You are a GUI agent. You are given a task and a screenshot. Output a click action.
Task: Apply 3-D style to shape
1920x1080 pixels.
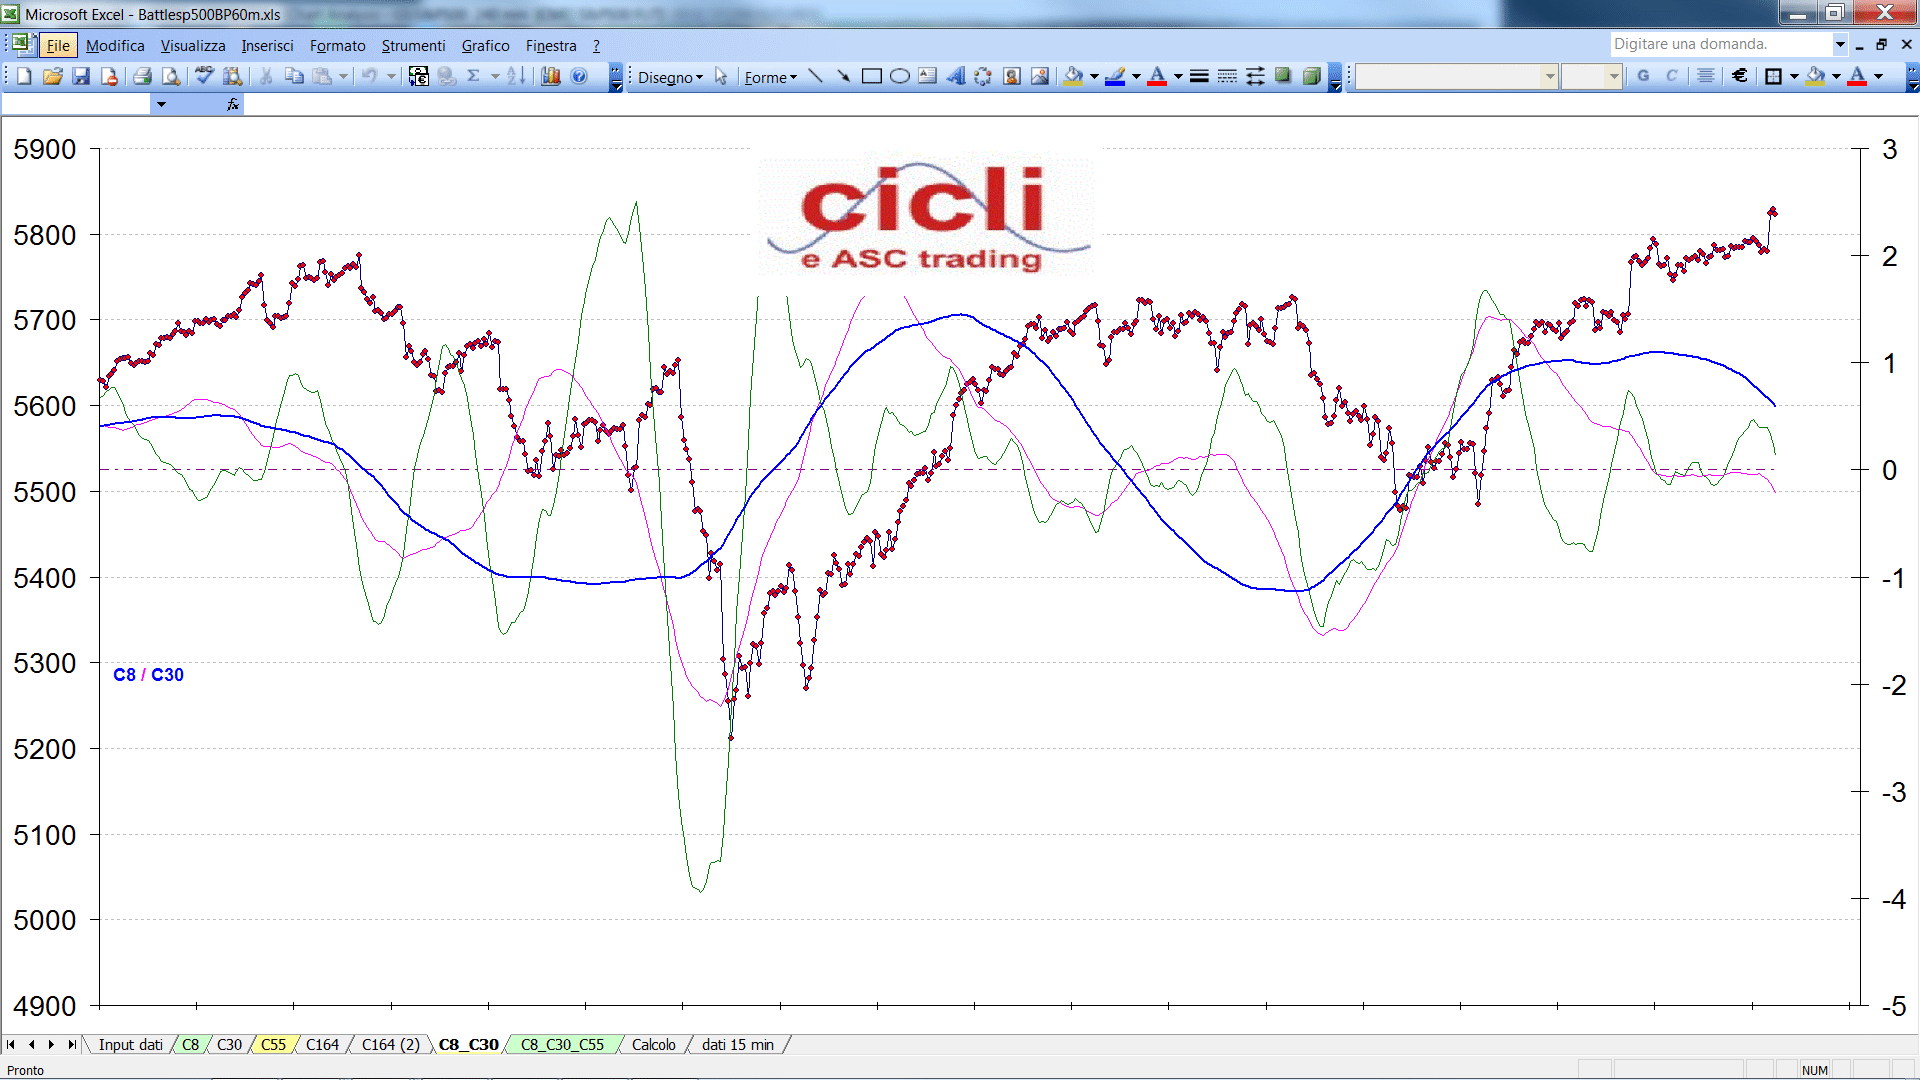[1311, 77]
